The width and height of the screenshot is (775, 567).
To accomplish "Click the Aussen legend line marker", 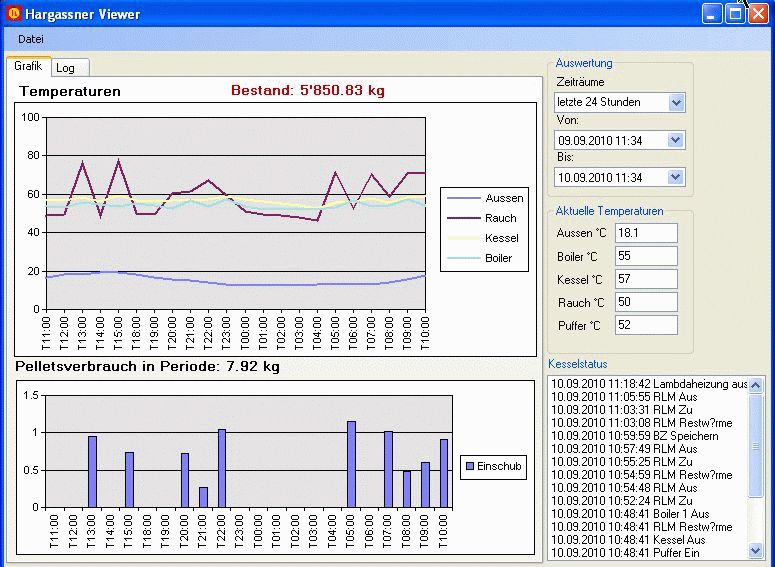I will (x=464, y=198).
